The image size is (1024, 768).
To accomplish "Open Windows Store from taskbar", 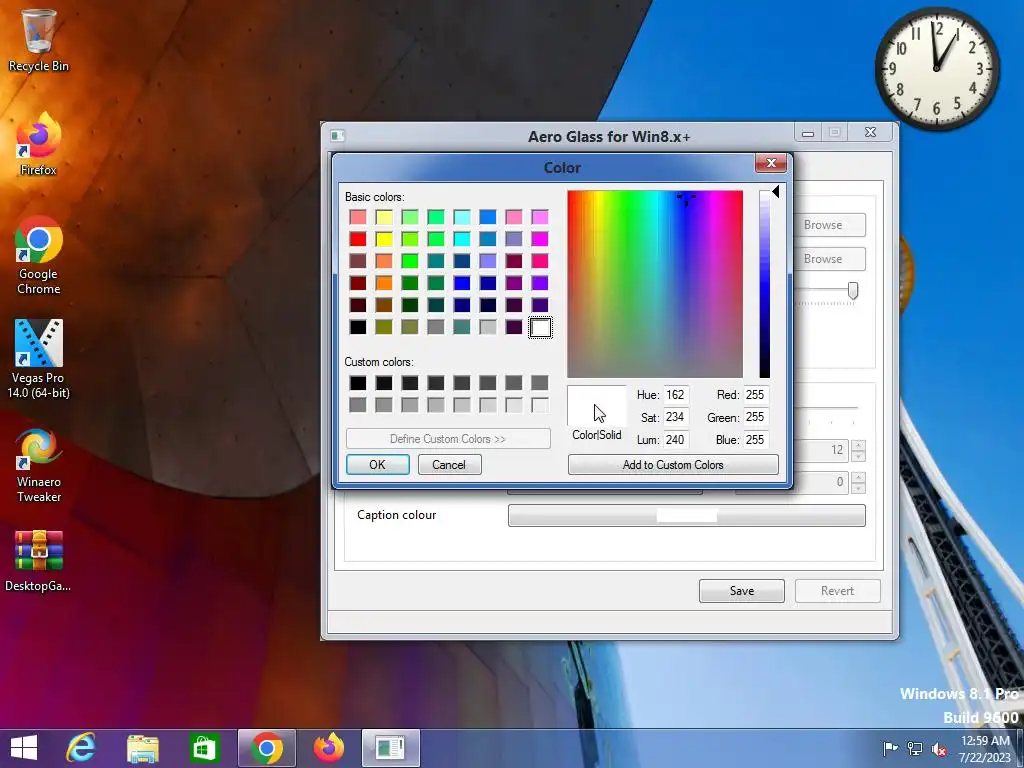I will pyautogui.click(x=204, y=748).
